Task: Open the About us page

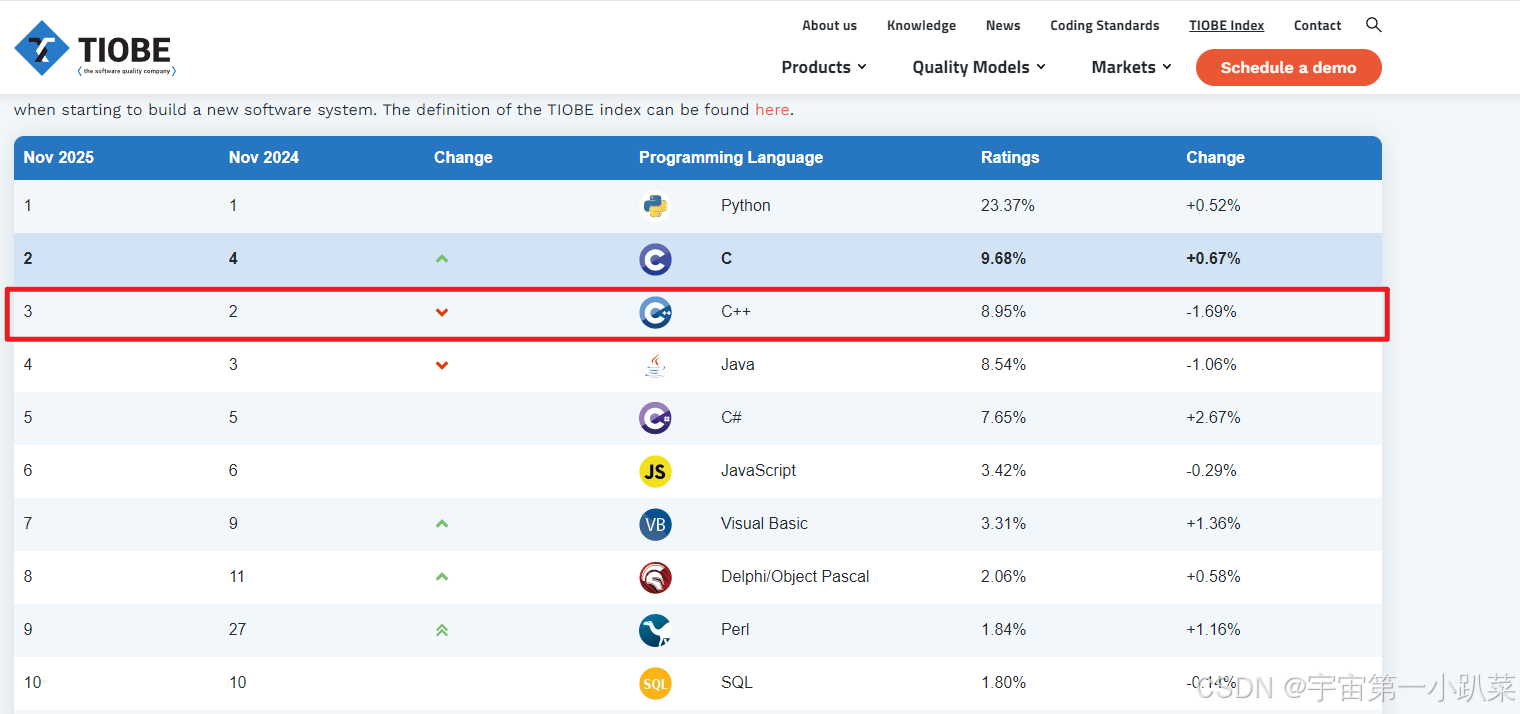Action: (x=829, y=26)
